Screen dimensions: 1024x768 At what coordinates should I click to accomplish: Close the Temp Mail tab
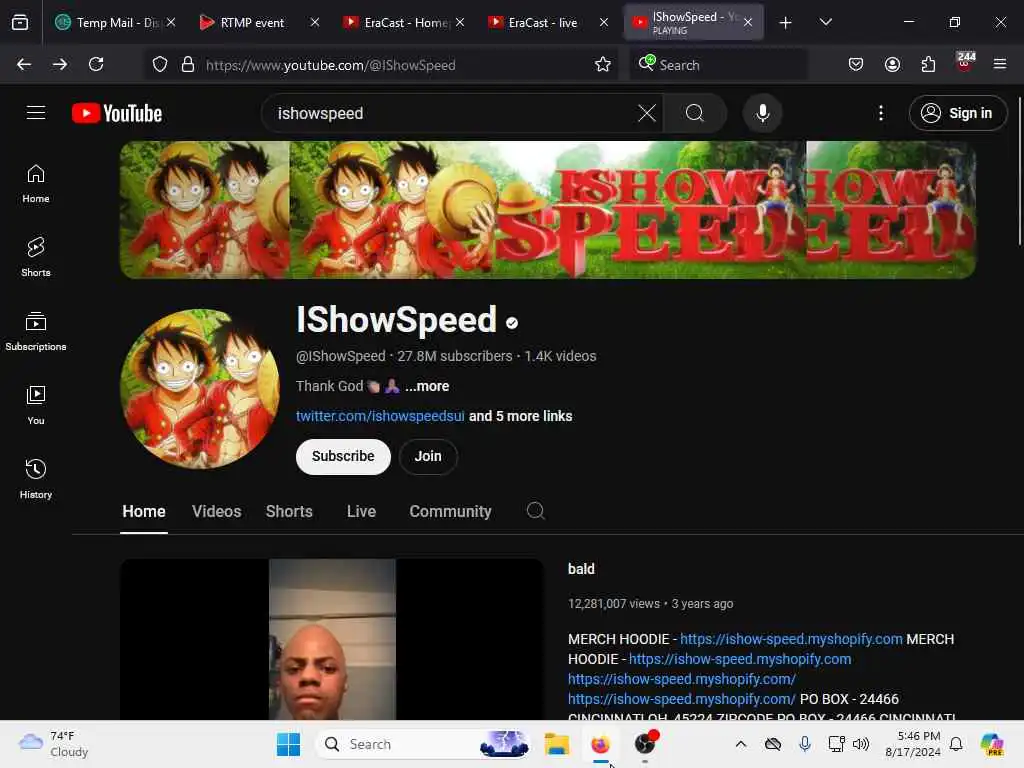coord(170,22)
